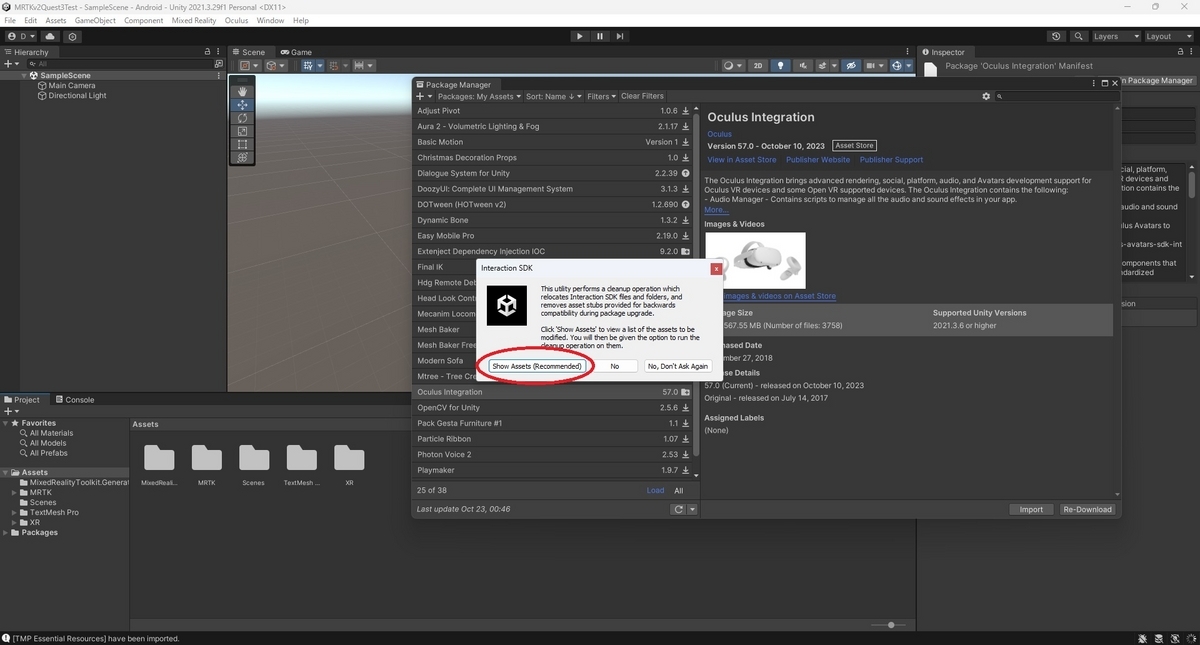Click Oculus headset image thumbnail
The height and width of the screenshot is (645, 1200).
click(755, 261)
